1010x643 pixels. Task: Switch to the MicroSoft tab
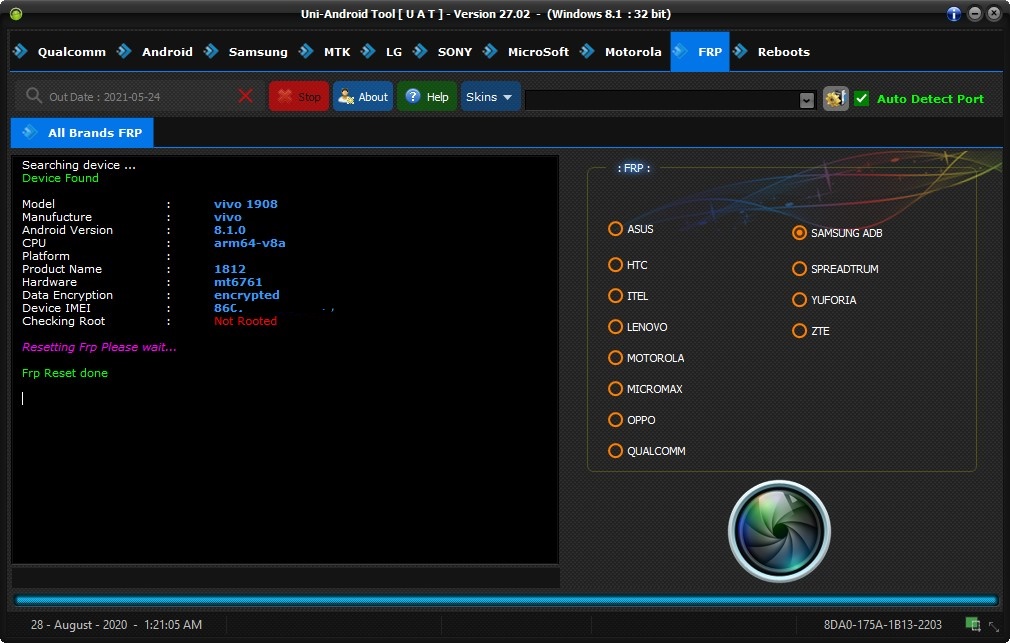coord(526,52)
